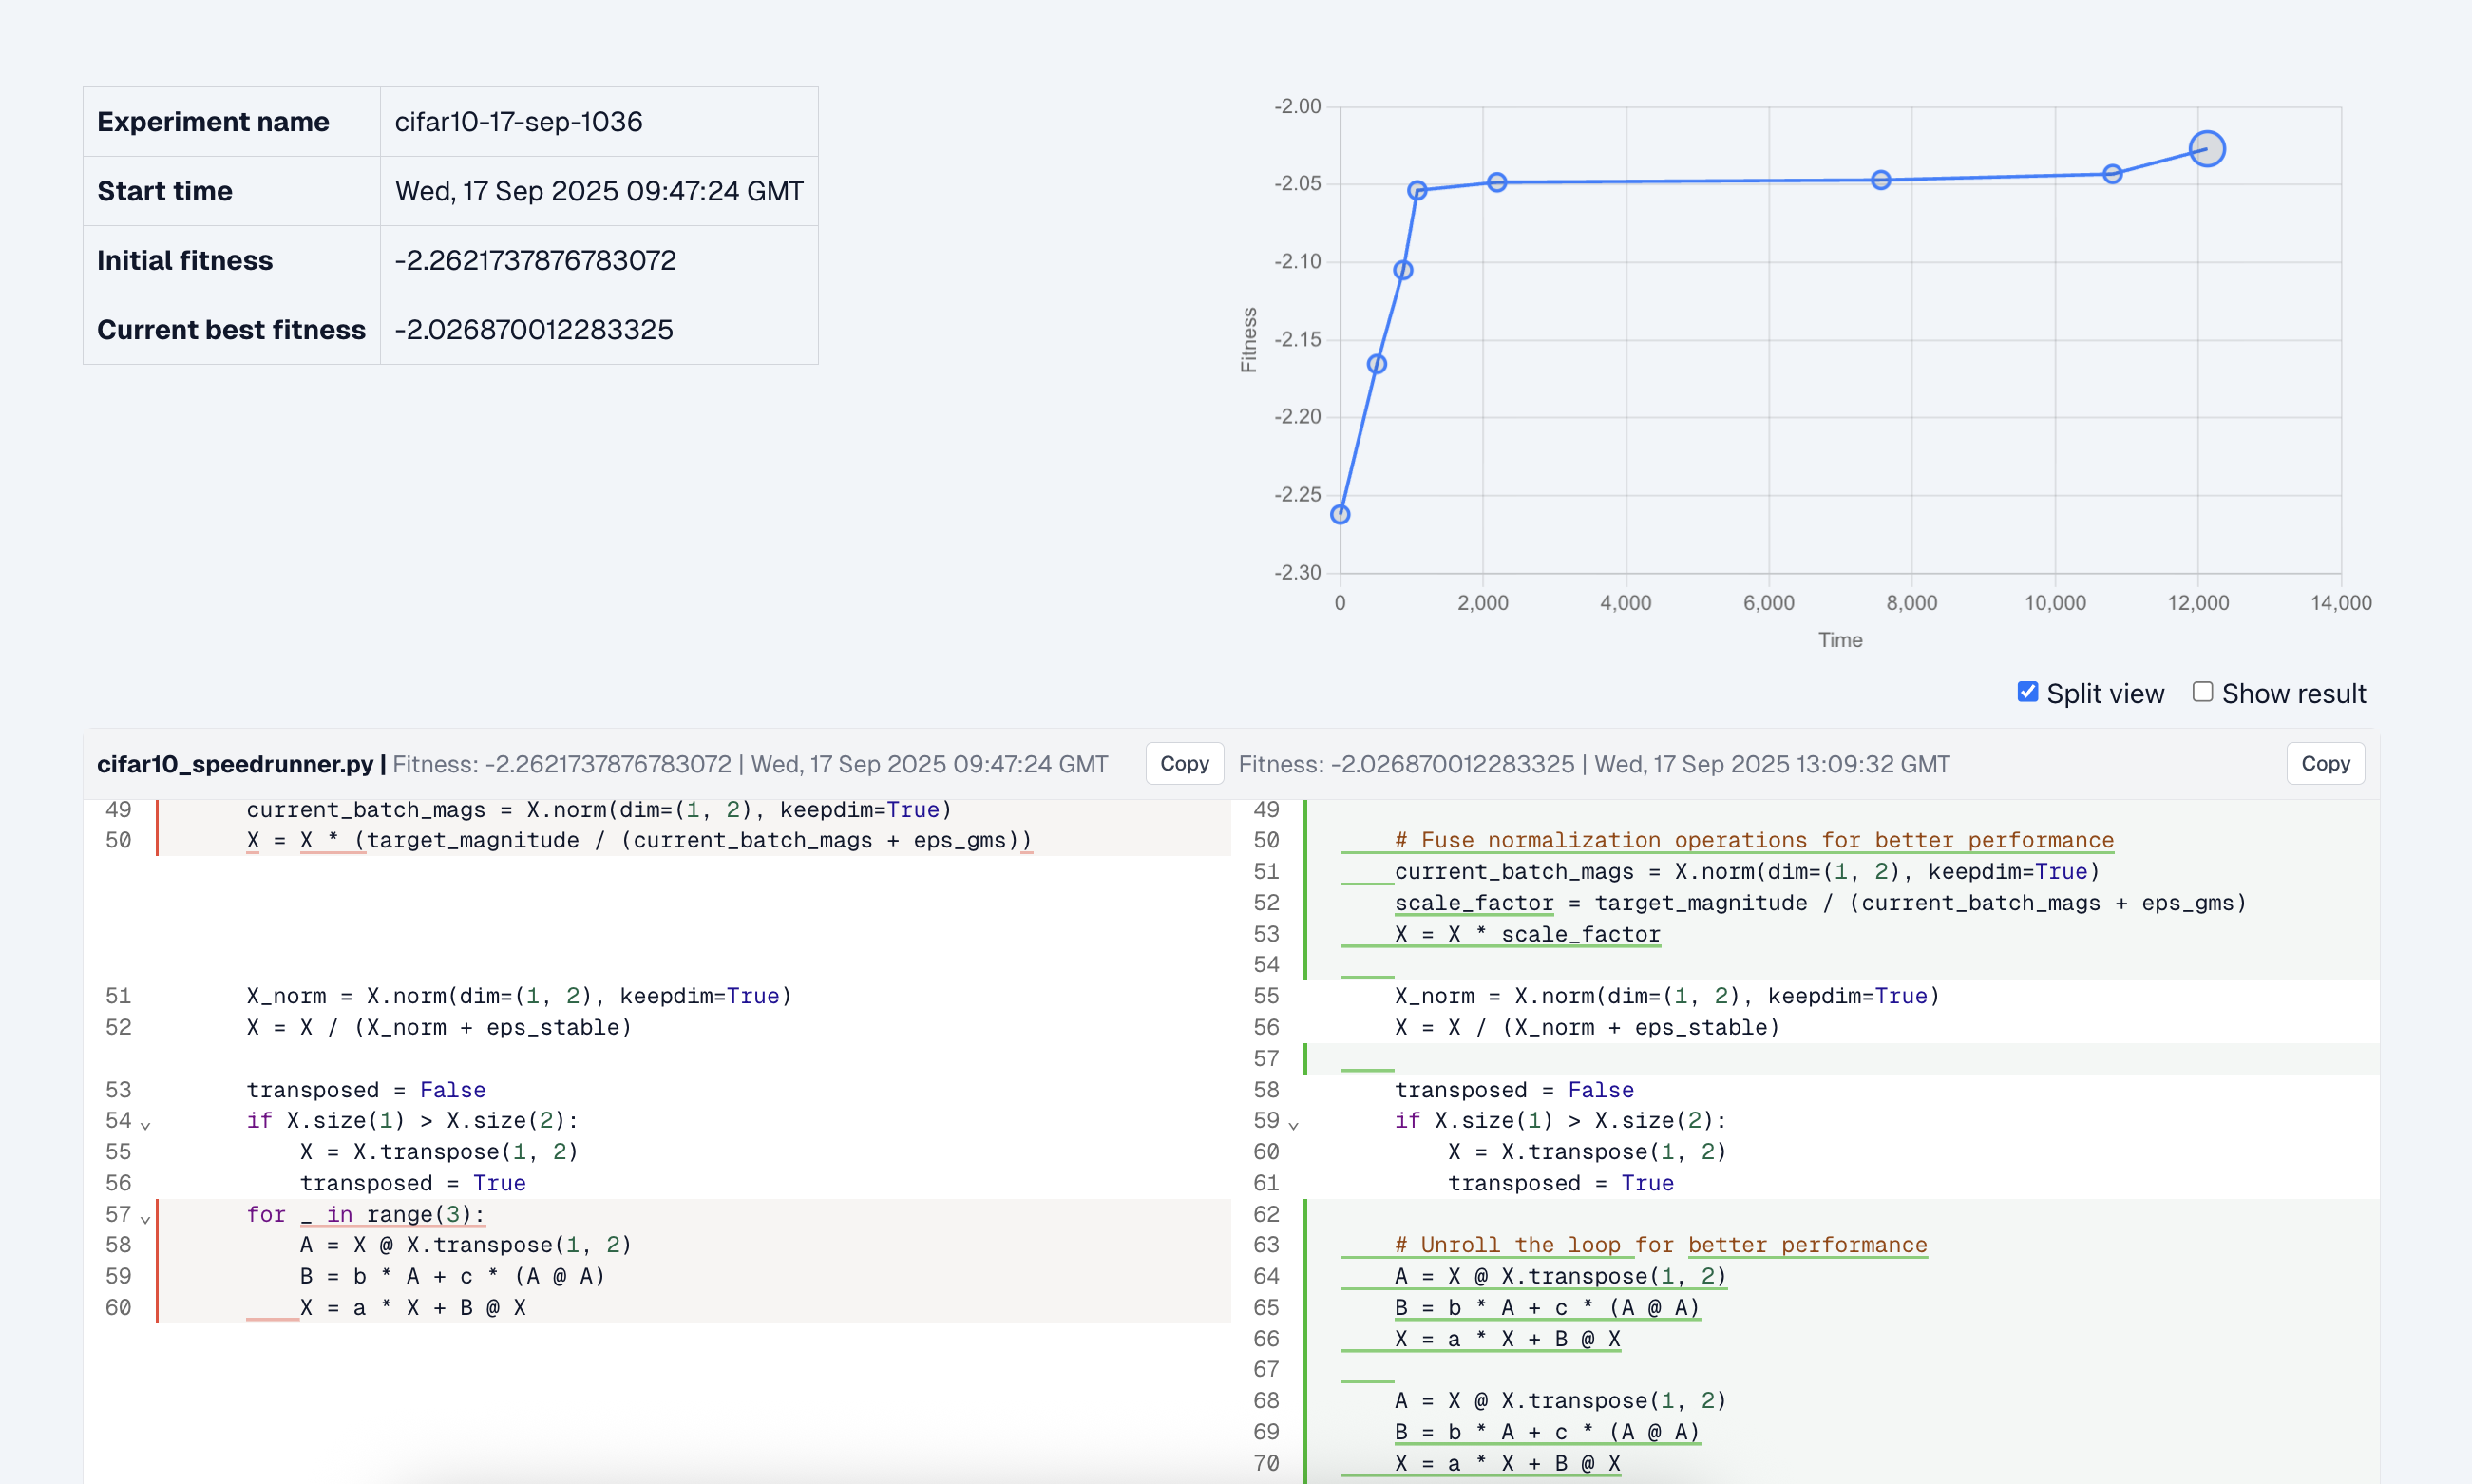The width and height of the screenshot is (2472, 1484).
Task: Click chart point near time 11,000
Action: coord(2112,174)
